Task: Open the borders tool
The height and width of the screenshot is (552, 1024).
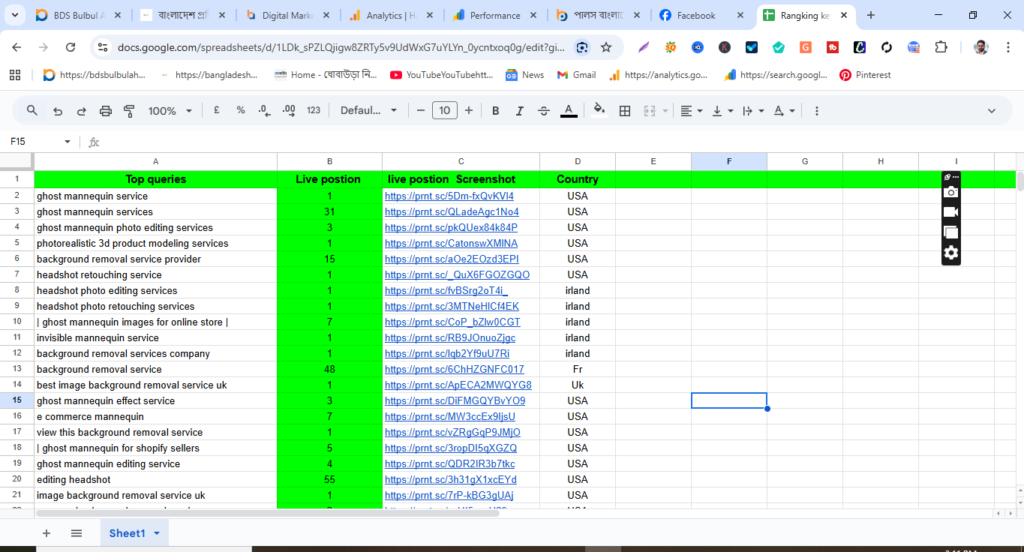Action: coord(624,111)
